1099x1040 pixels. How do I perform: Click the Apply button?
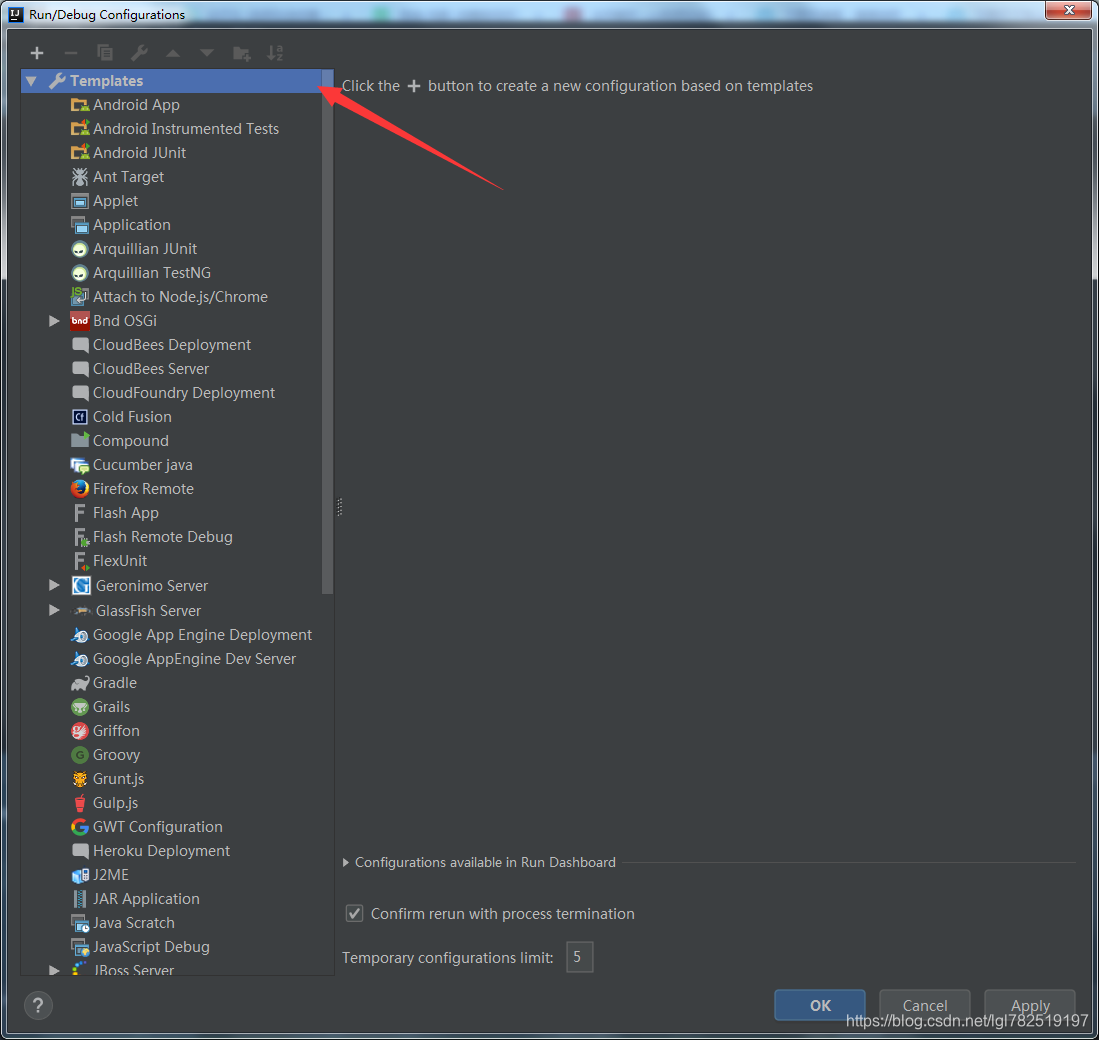[1030, 1006]
